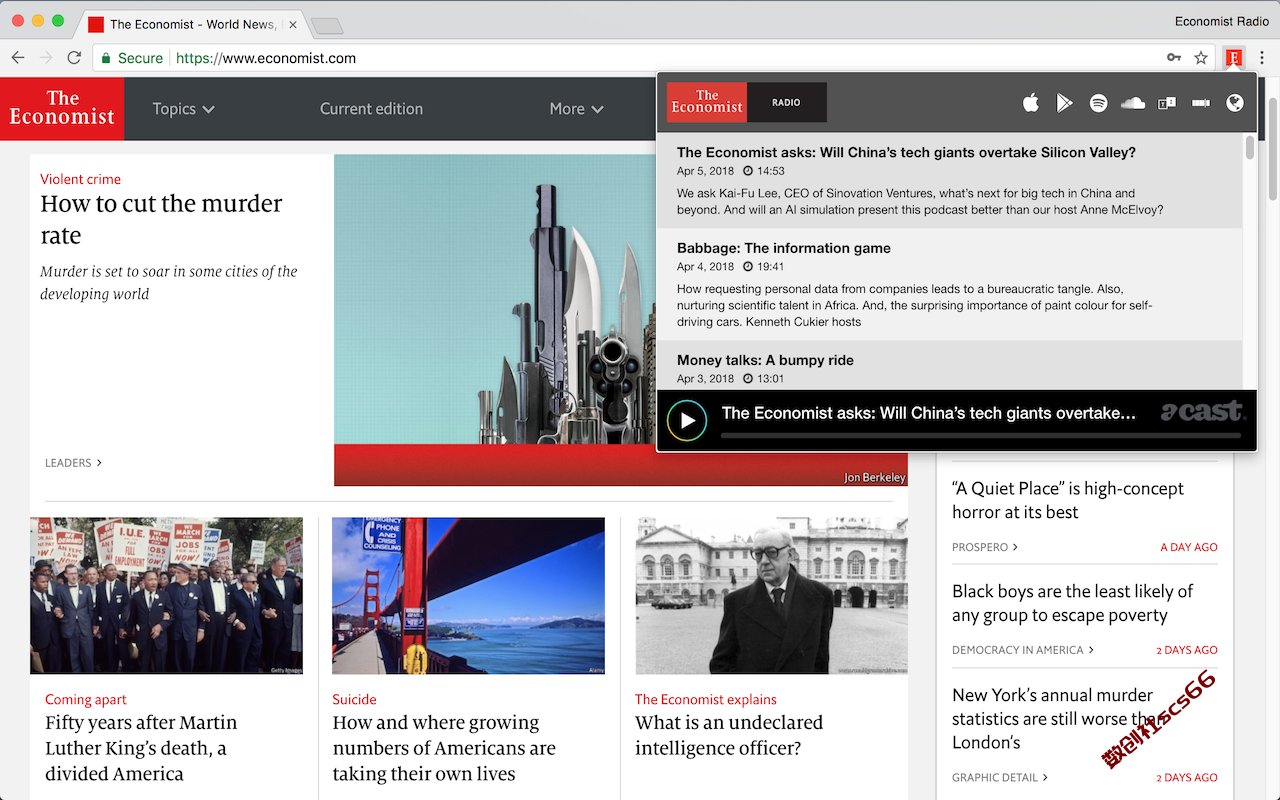Reload the page
Viewport: 1280px width, 800px height.
point(74,58)
